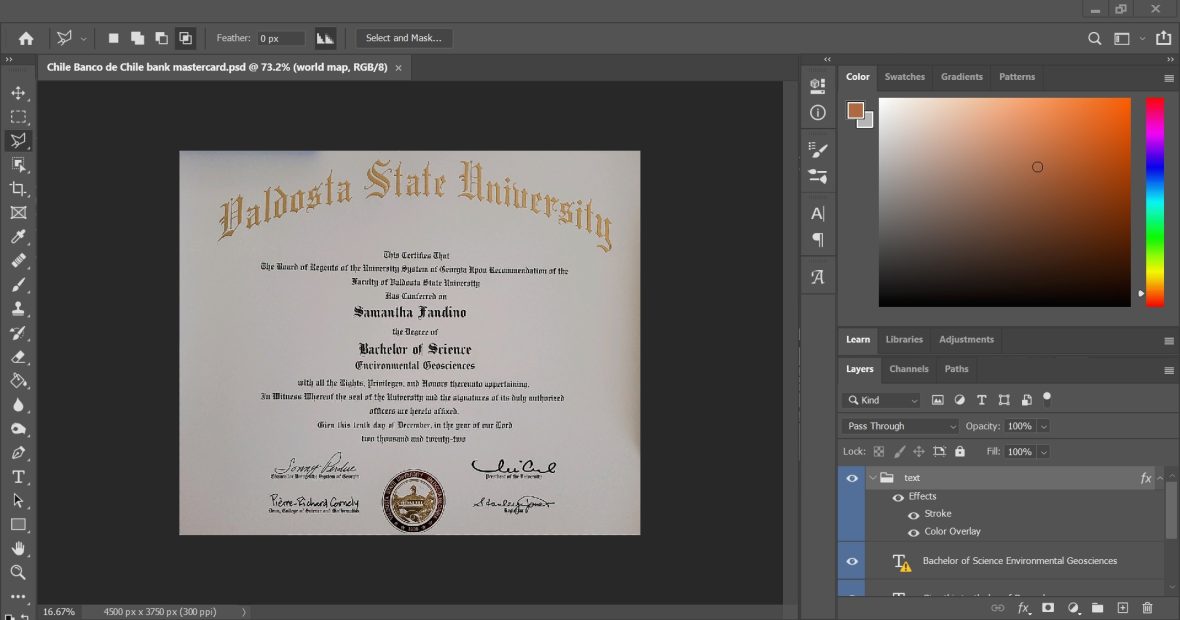Image resolution: width=1180 pixels, height=620 pixels.
Task: Open the Pass Through blend mode dropdown
Action: [900, 426]
